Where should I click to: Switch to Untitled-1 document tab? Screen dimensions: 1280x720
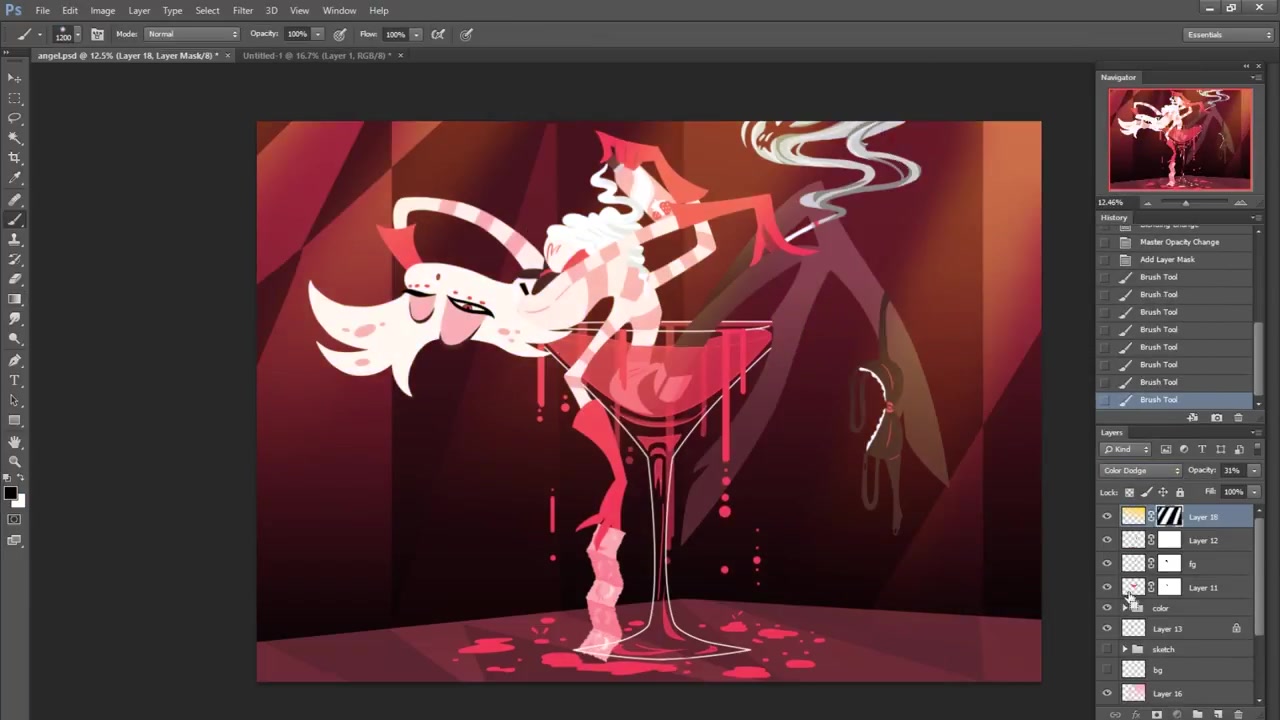click(316, 55)
